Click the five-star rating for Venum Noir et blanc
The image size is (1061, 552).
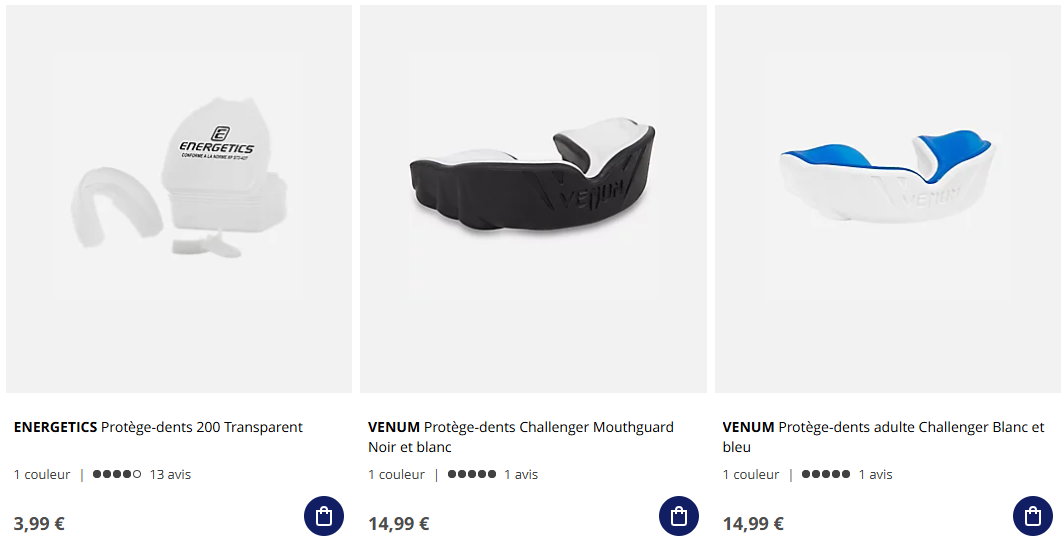472,474
